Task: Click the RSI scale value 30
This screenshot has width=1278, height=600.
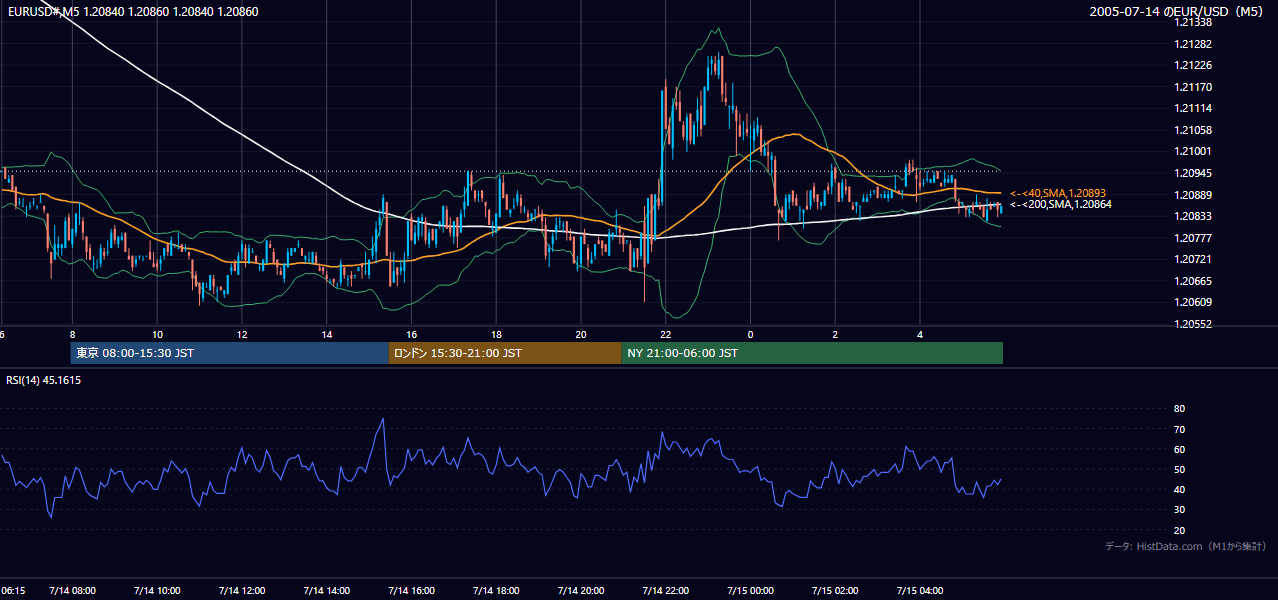Action: tap(1179, 510)
